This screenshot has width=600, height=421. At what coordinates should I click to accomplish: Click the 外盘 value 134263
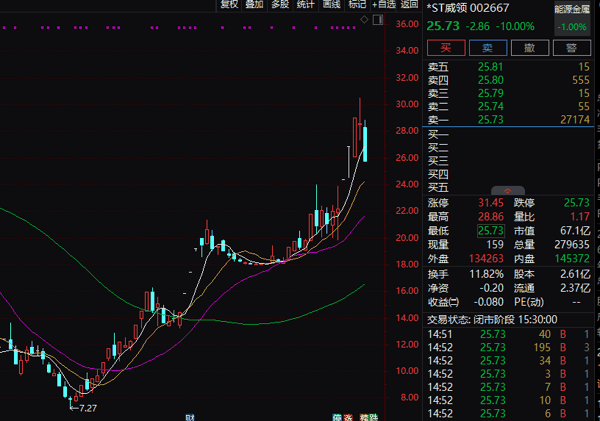[x=486, y=259]
